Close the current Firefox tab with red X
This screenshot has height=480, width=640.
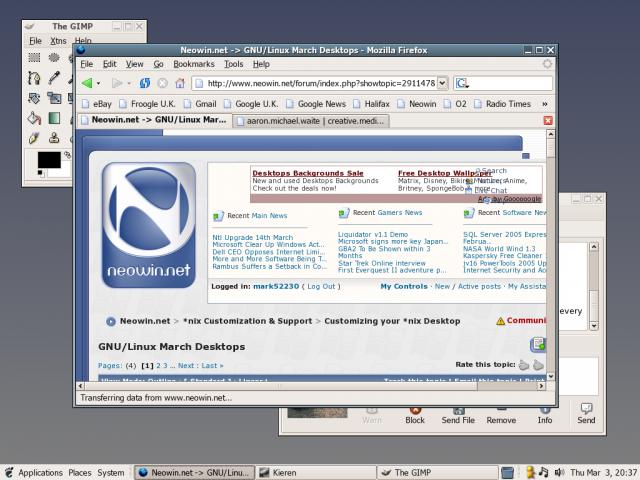[x=548, y=120]
